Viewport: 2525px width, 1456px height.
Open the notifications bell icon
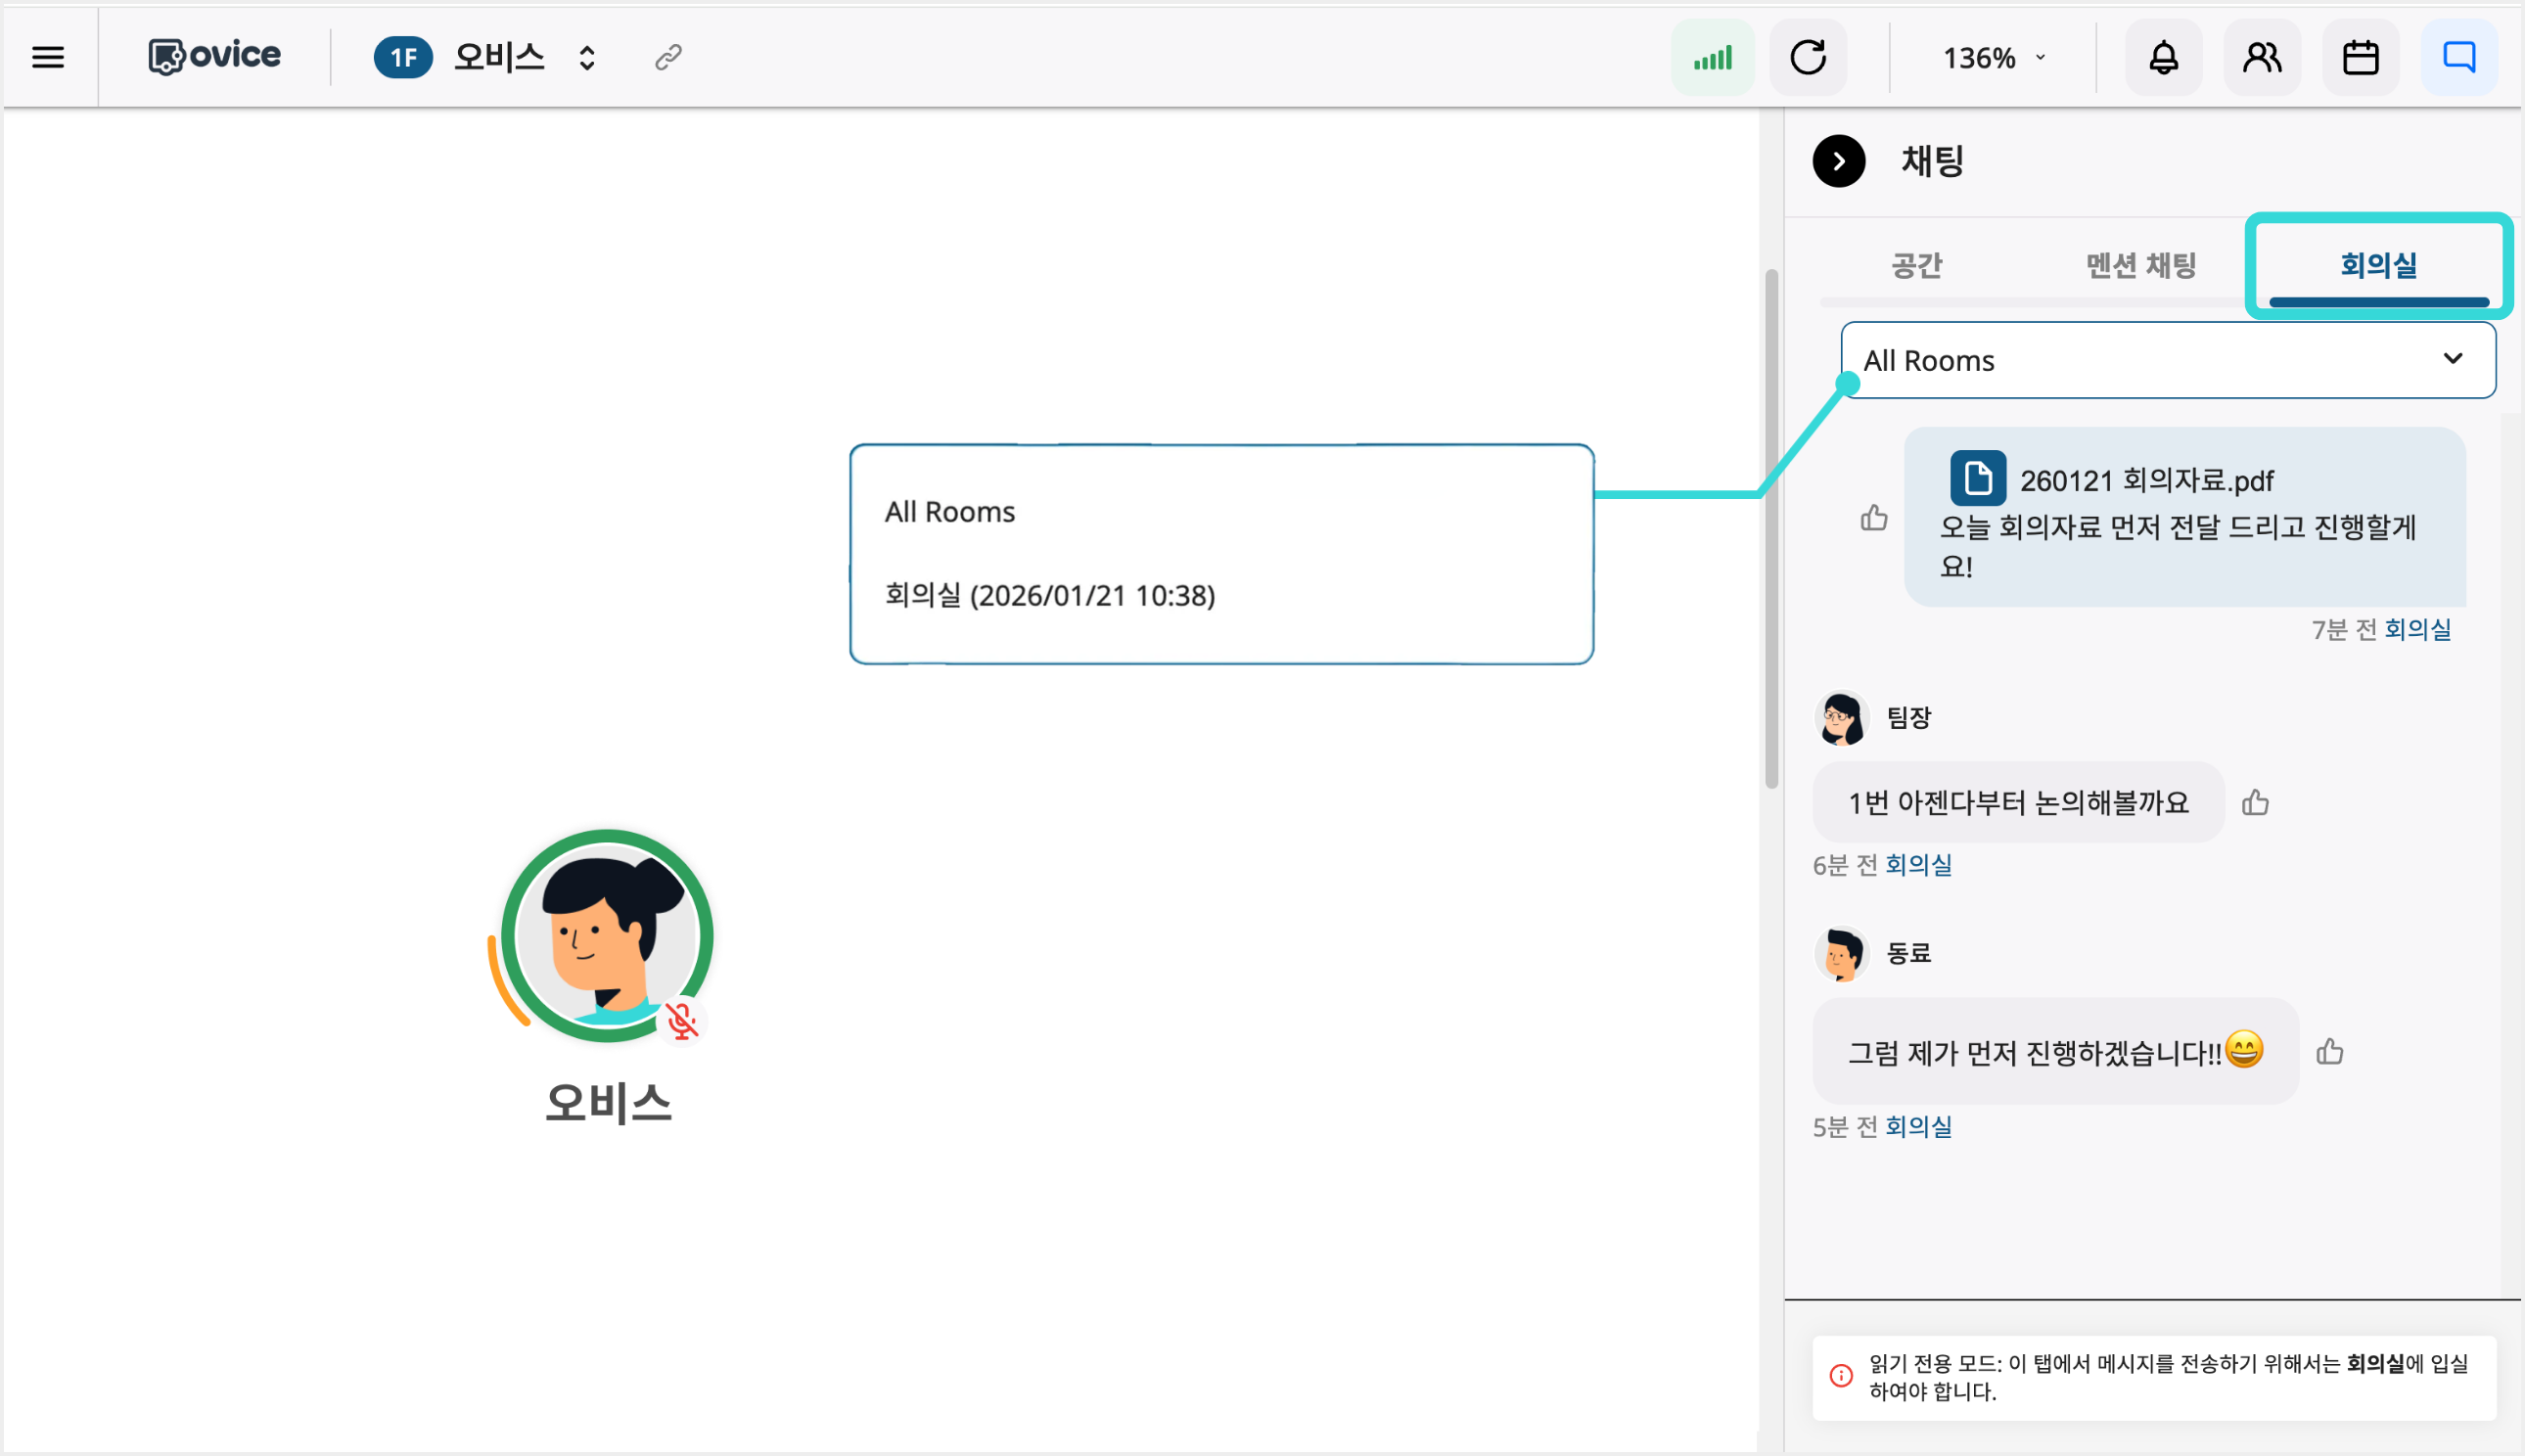[2163, 57]
